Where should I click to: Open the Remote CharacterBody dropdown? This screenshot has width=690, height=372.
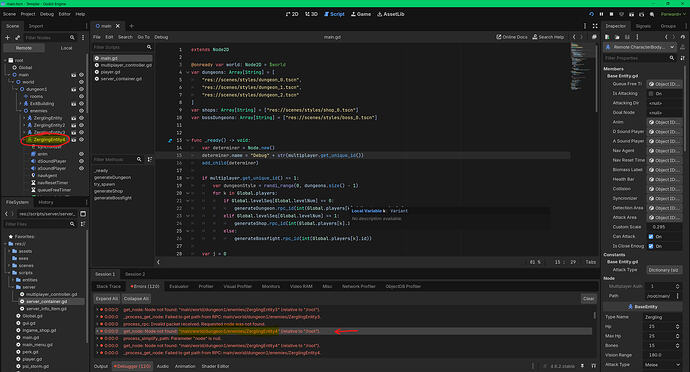[x=640, y=47]
